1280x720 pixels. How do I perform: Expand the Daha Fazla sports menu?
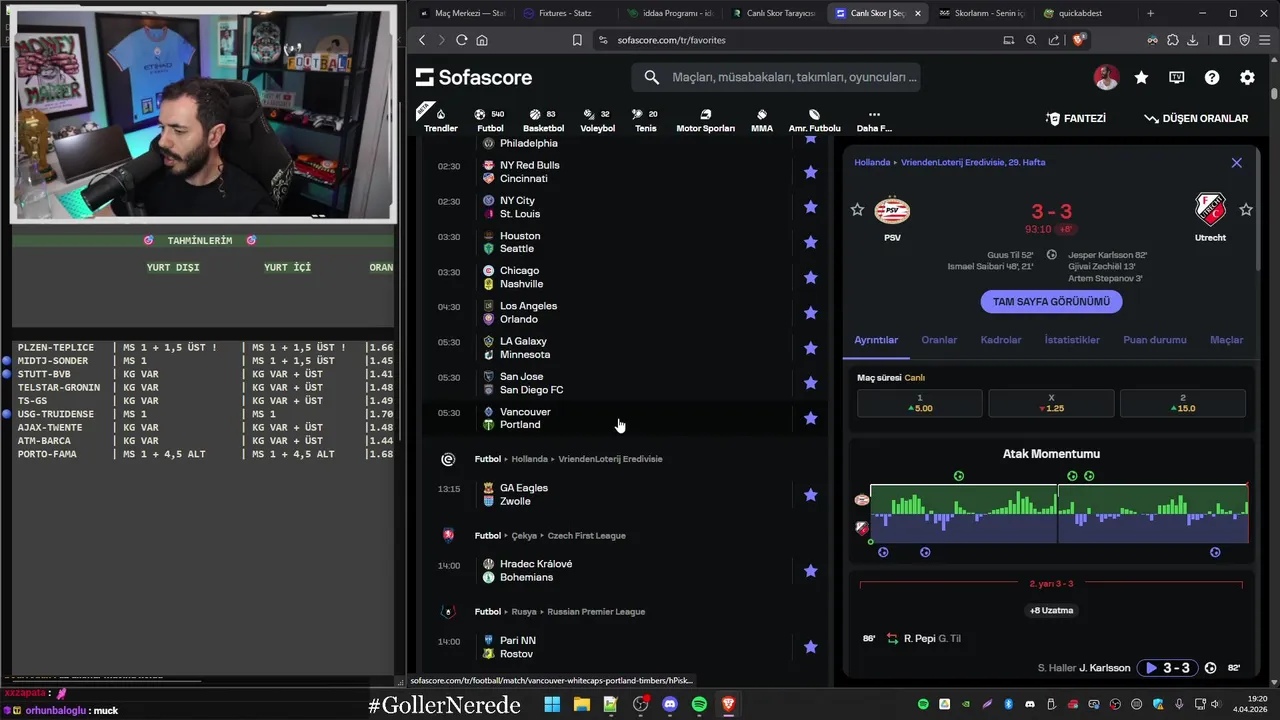(874, 120)
